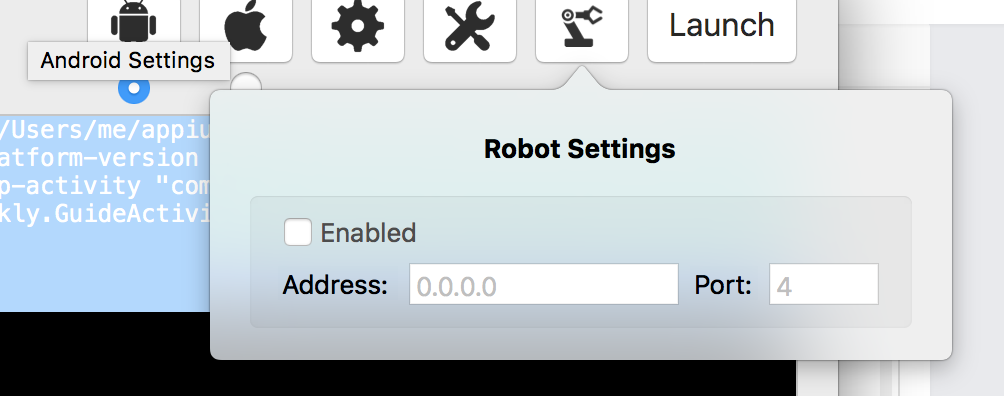Screen dimensions: 1004x396
Task: Focus the robot Port input field
Action: pyautogui.click(x=823, y=284)
